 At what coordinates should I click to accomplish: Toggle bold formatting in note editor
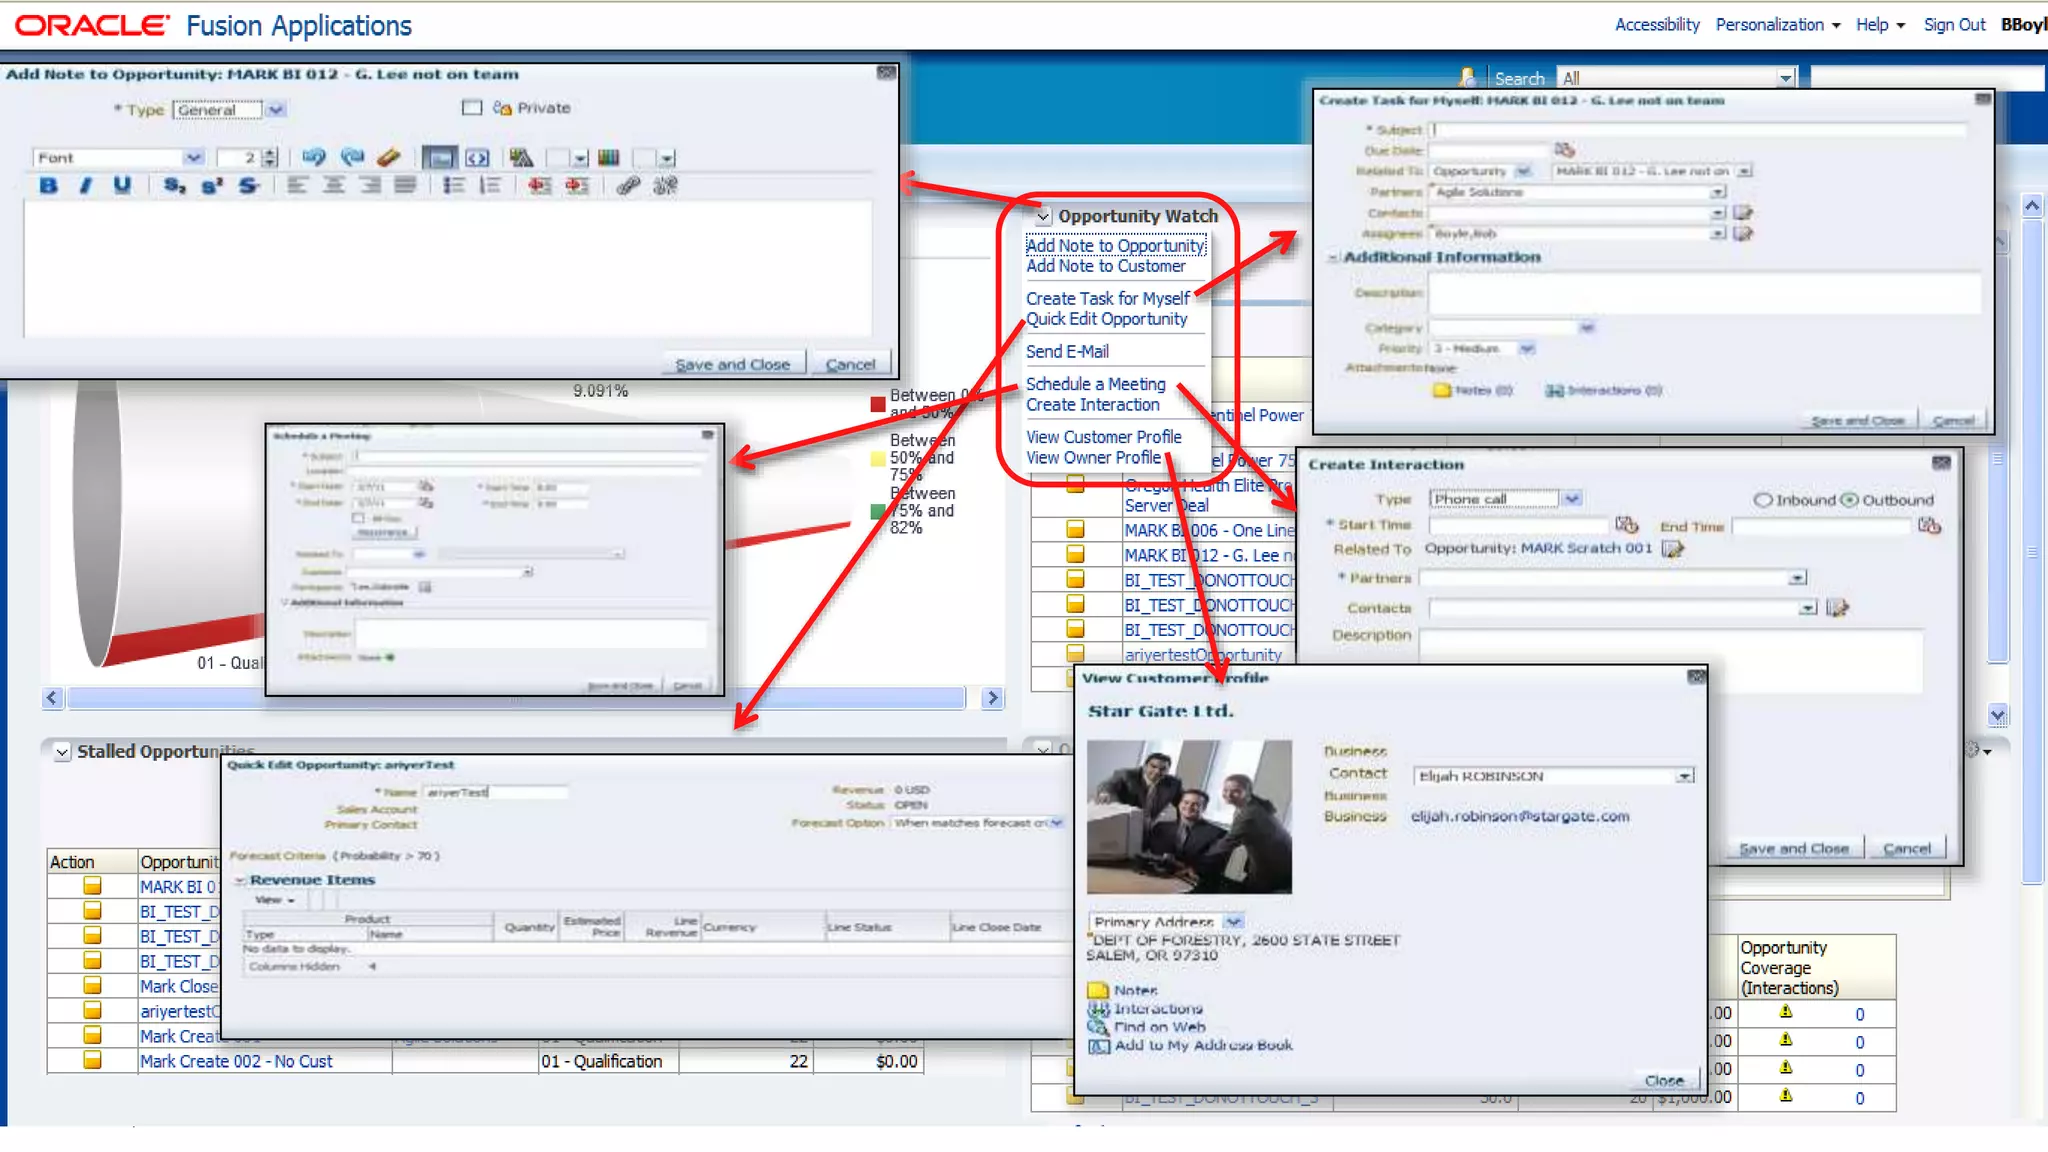click(x=48, y=186)
